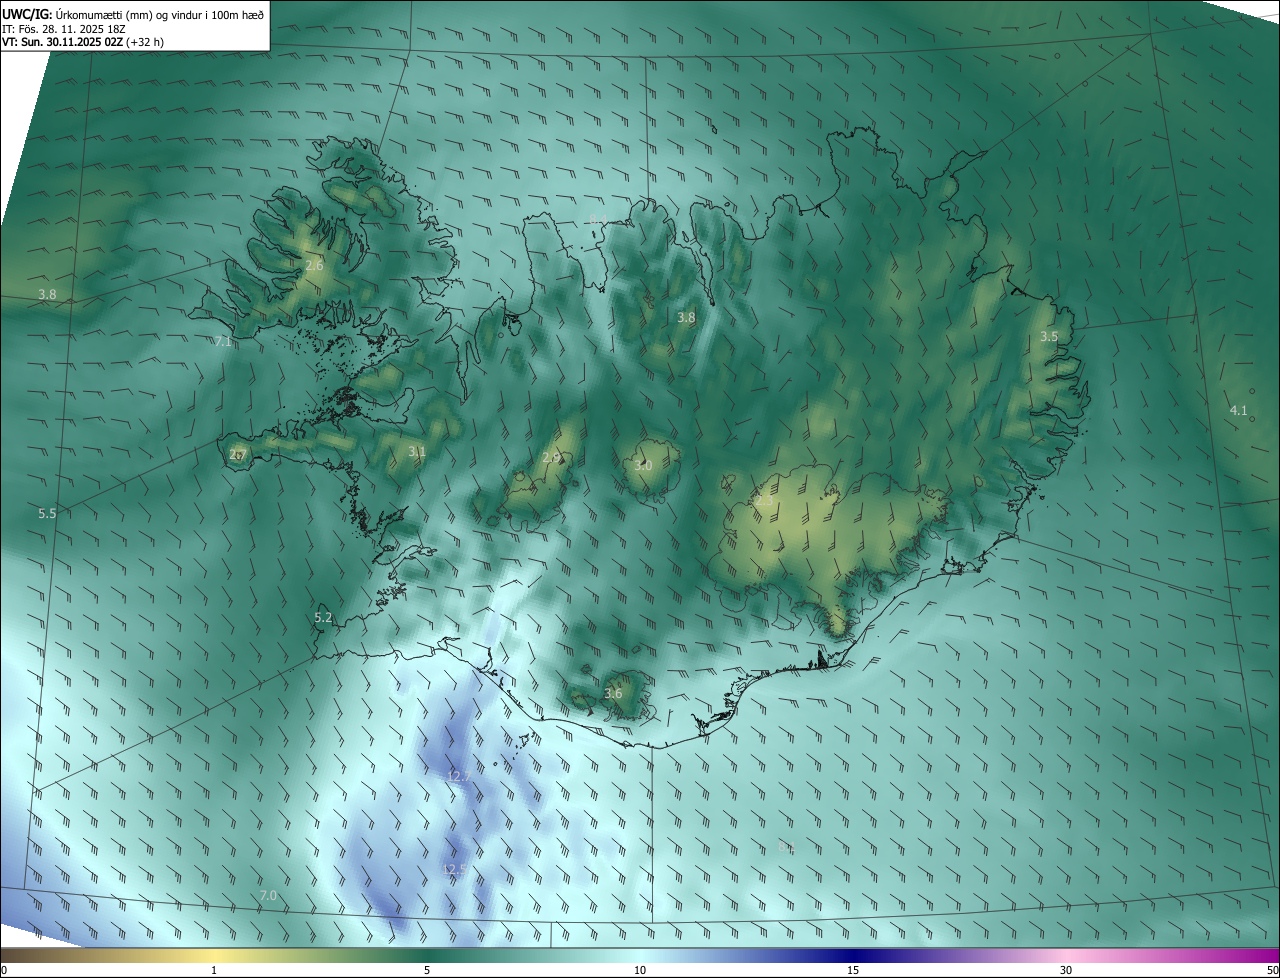Click the 10 label on the color scale

[640, 970]
